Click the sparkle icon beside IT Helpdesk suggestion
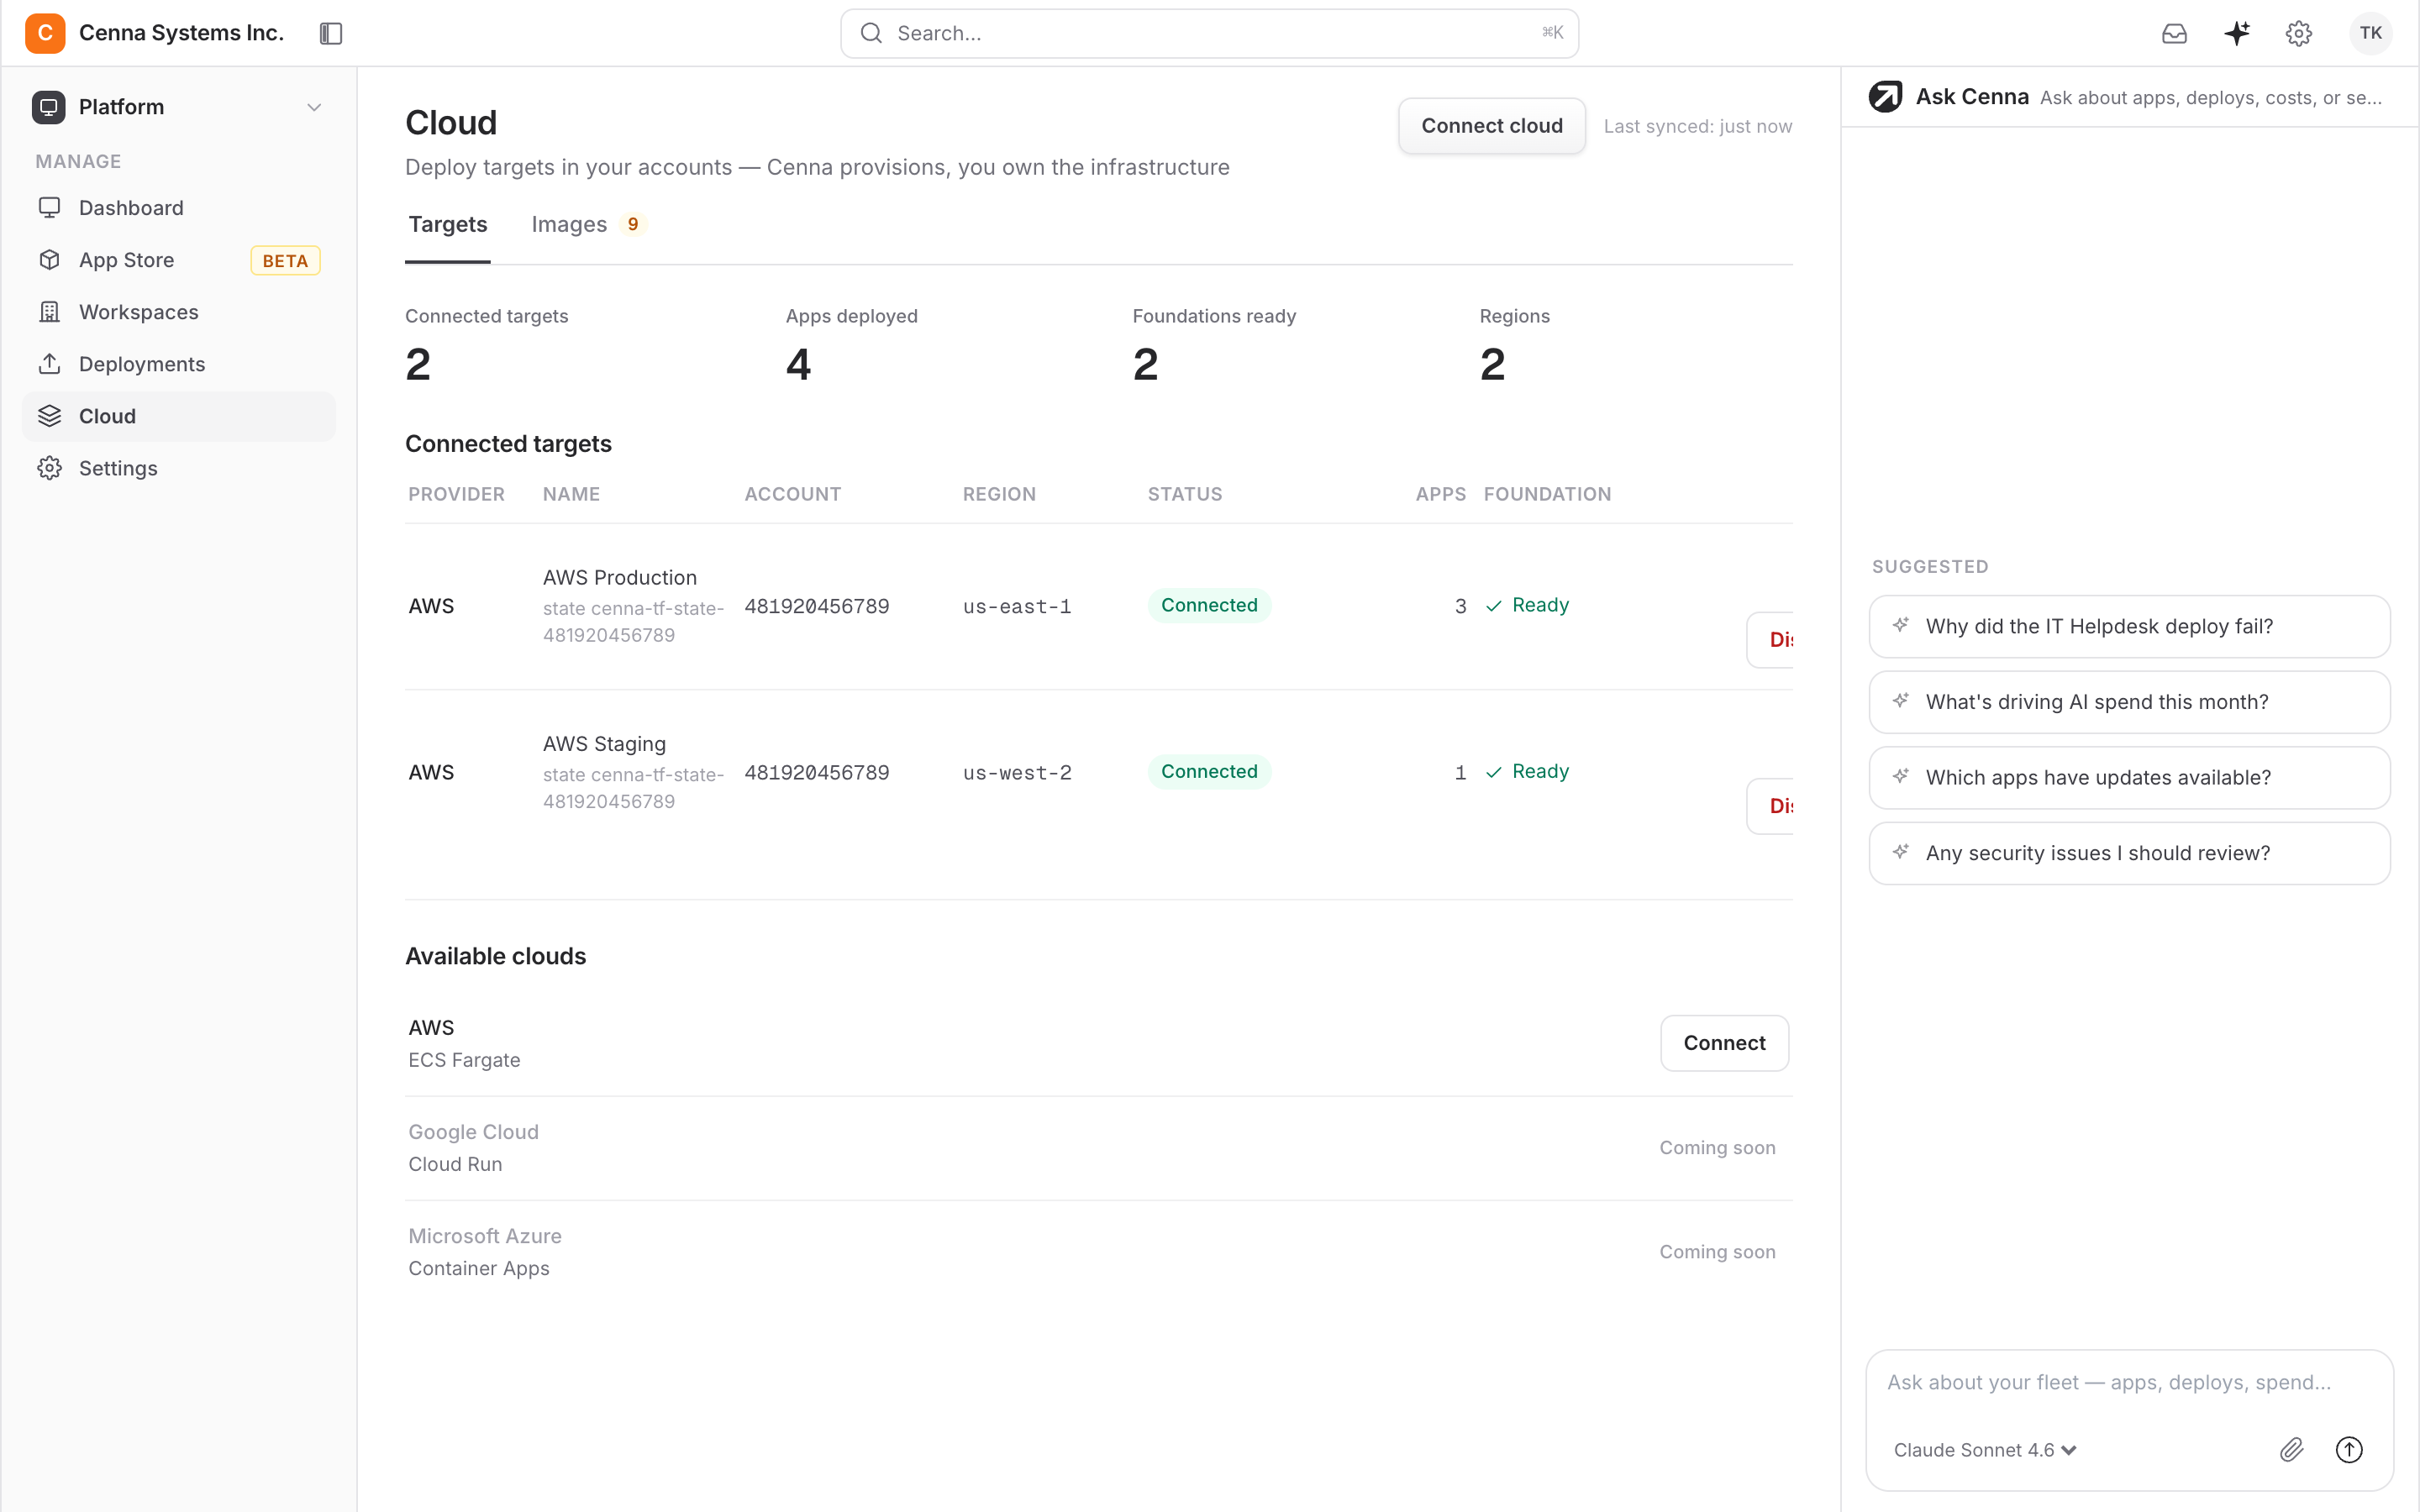 click(x=1901, y=625)
